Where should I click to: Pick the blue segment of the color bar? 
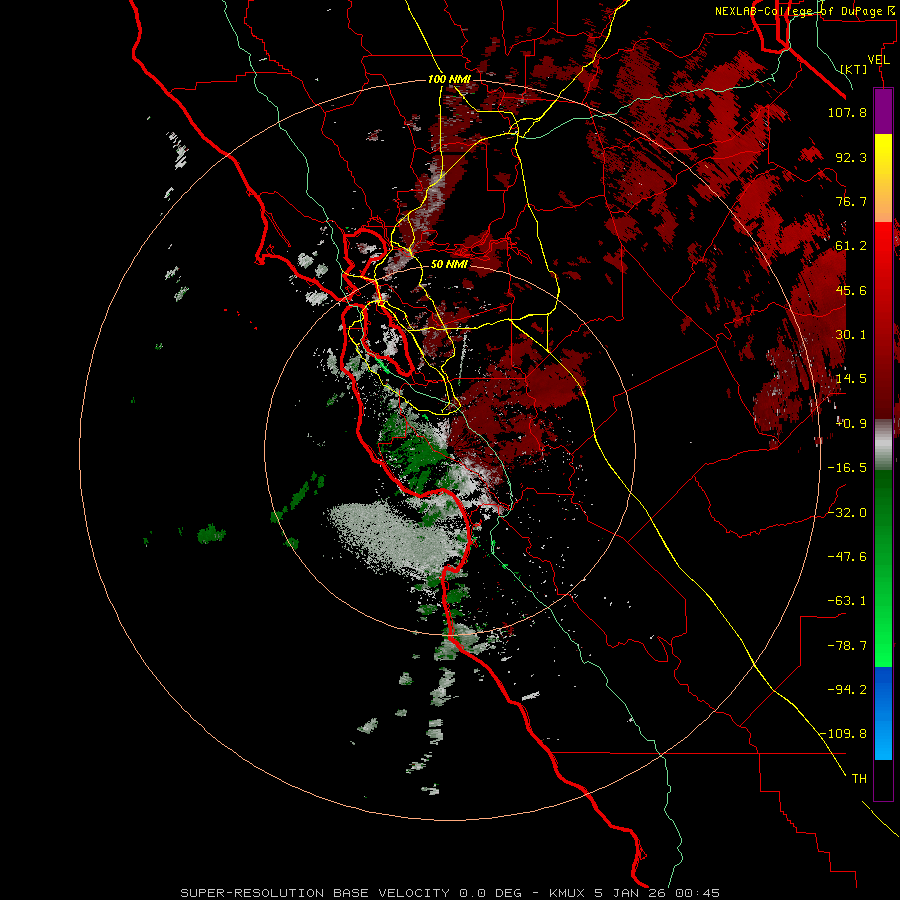pos(883,713)
